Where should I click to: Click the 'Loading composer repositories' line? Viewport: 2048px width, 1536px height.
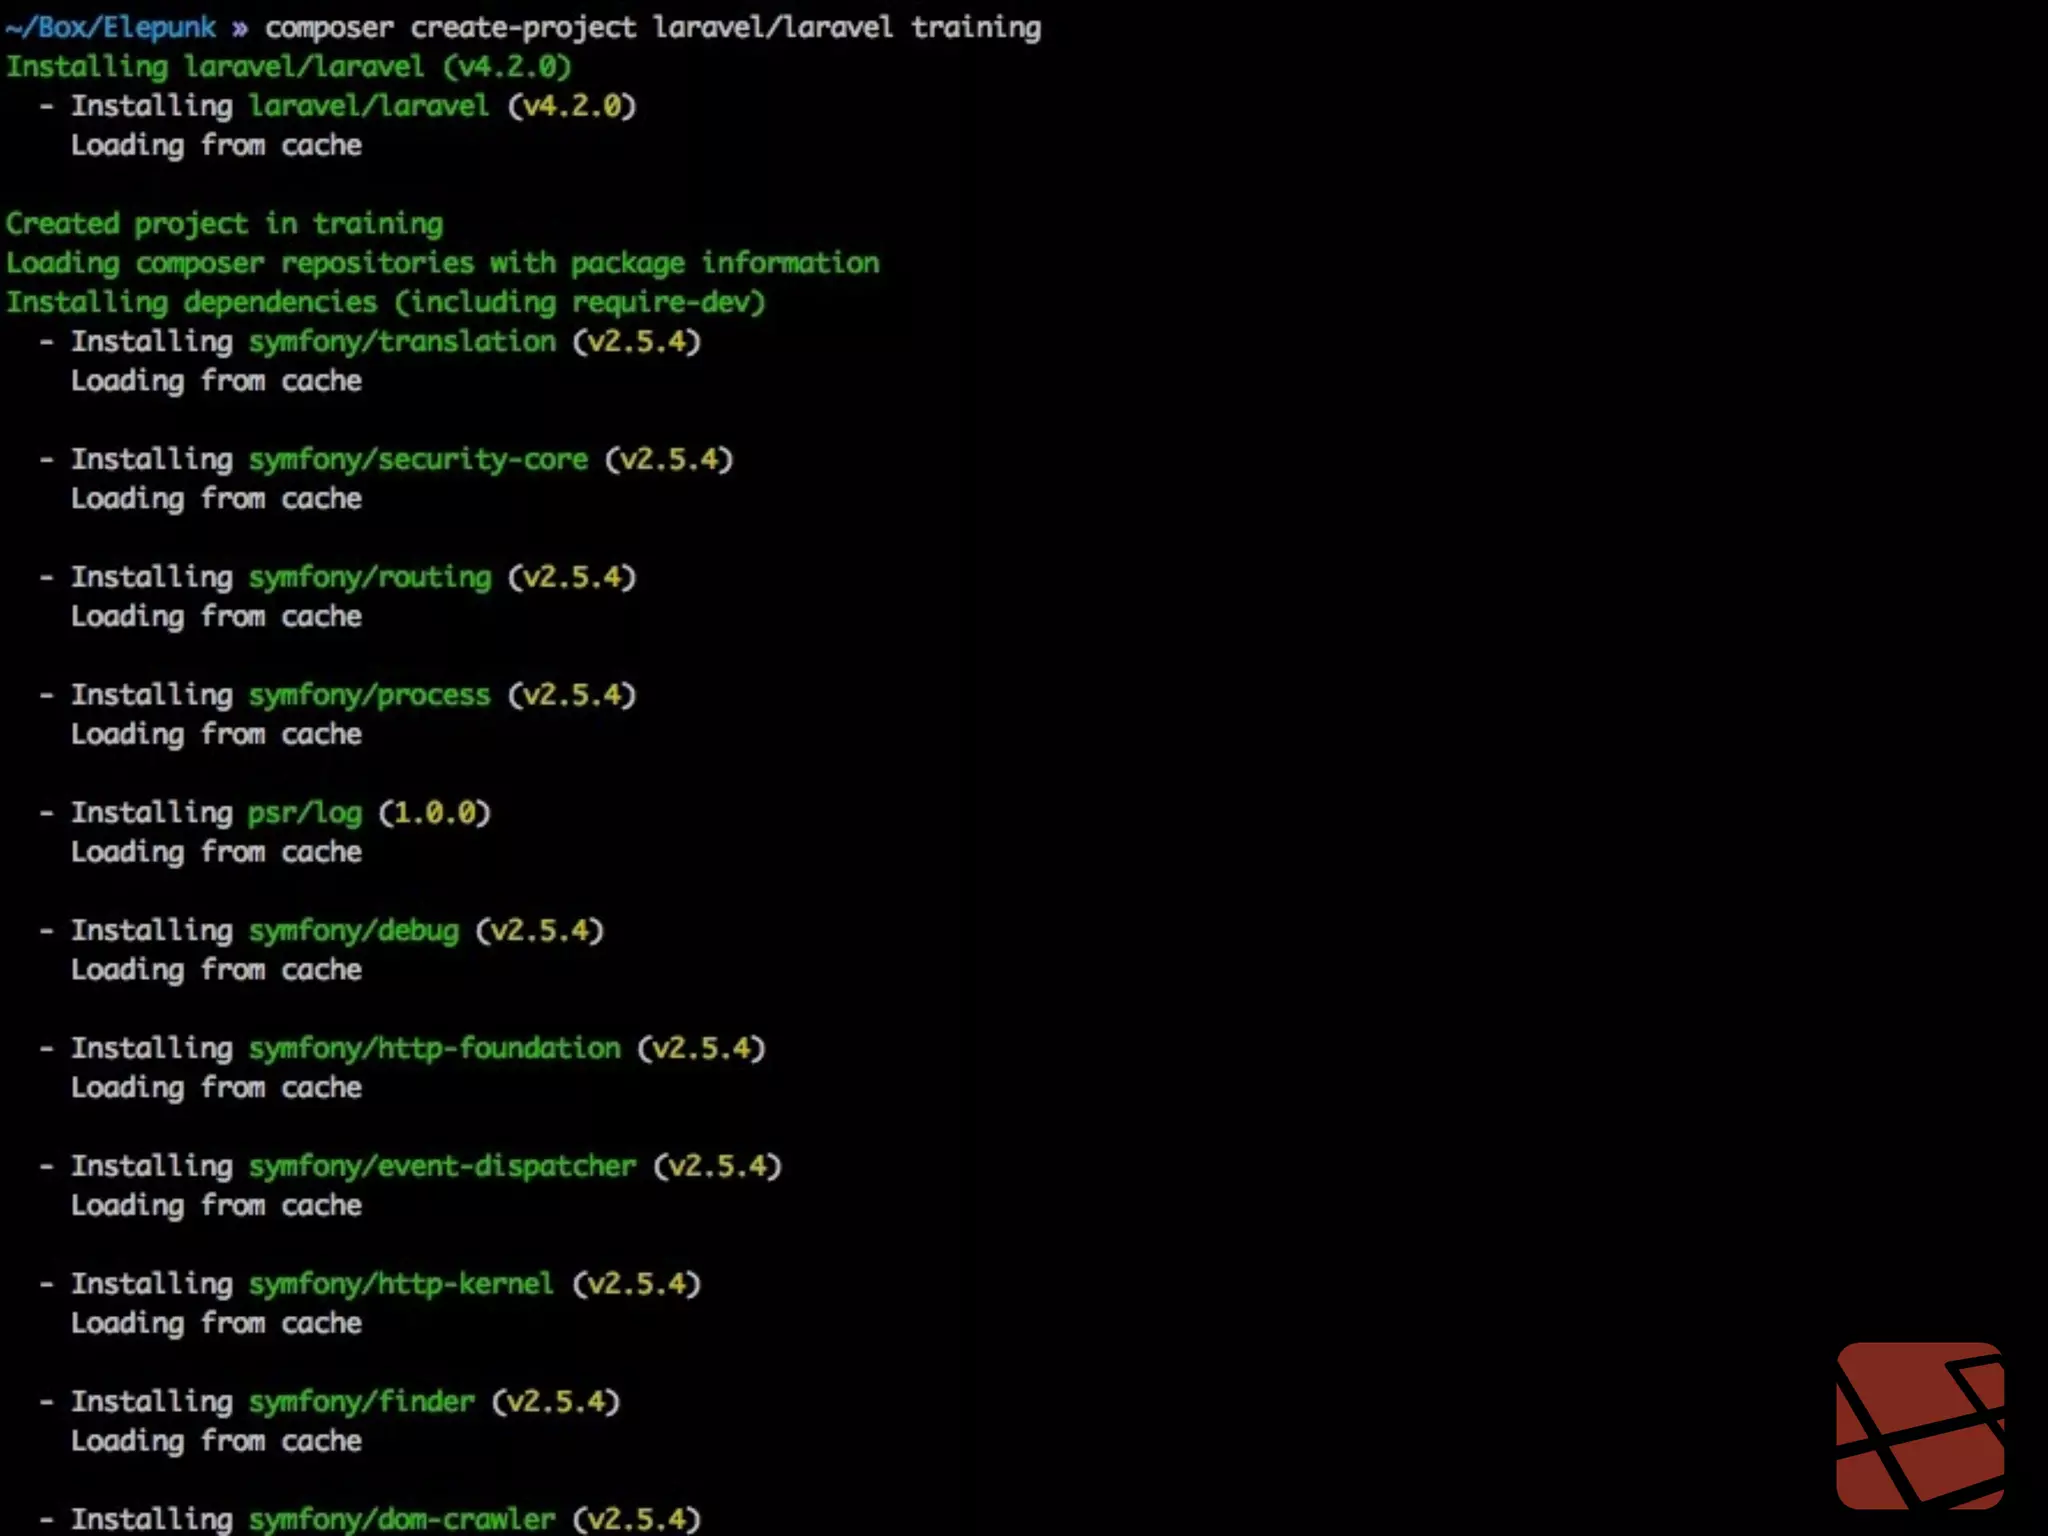click(442, 263)
